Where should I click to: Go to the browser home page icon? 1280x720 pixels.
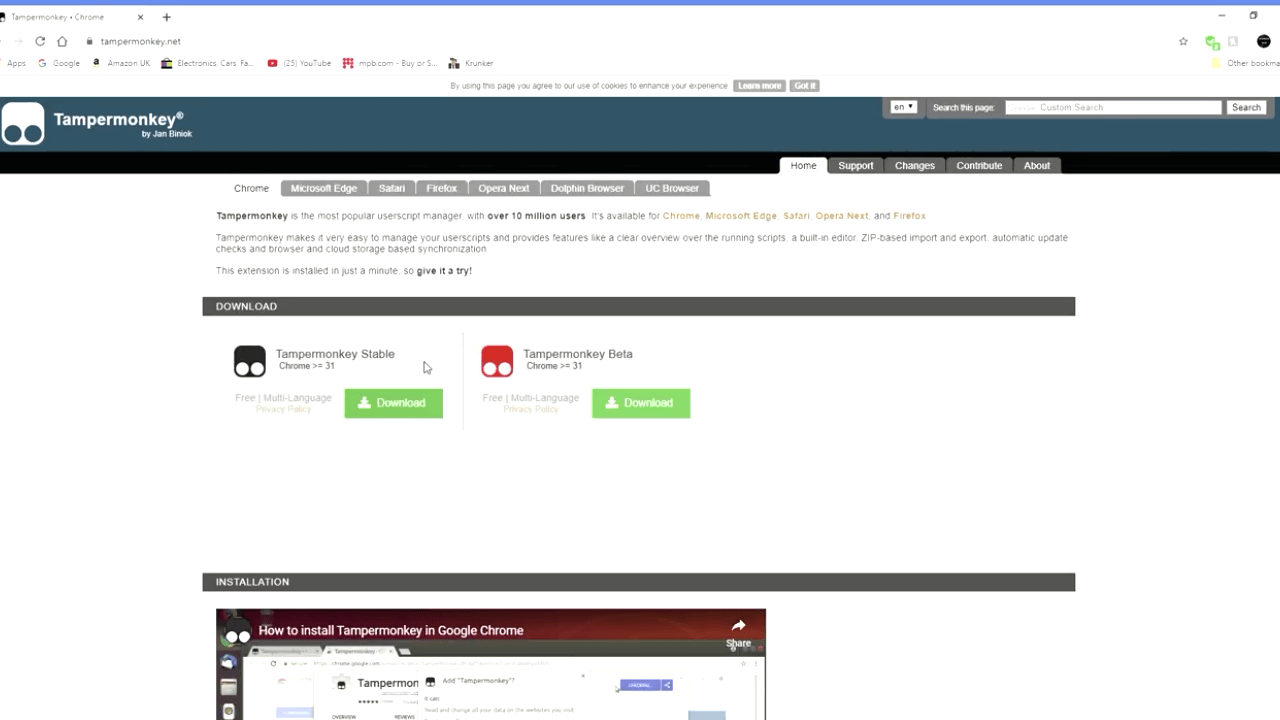(62, 41)
